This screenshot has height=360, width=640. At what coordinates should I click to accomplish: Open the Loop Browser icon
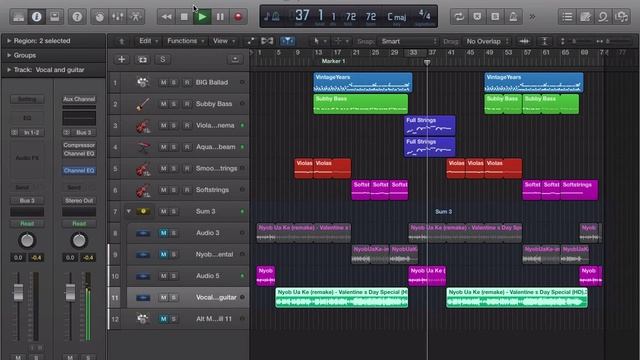(x=603, y=17)
